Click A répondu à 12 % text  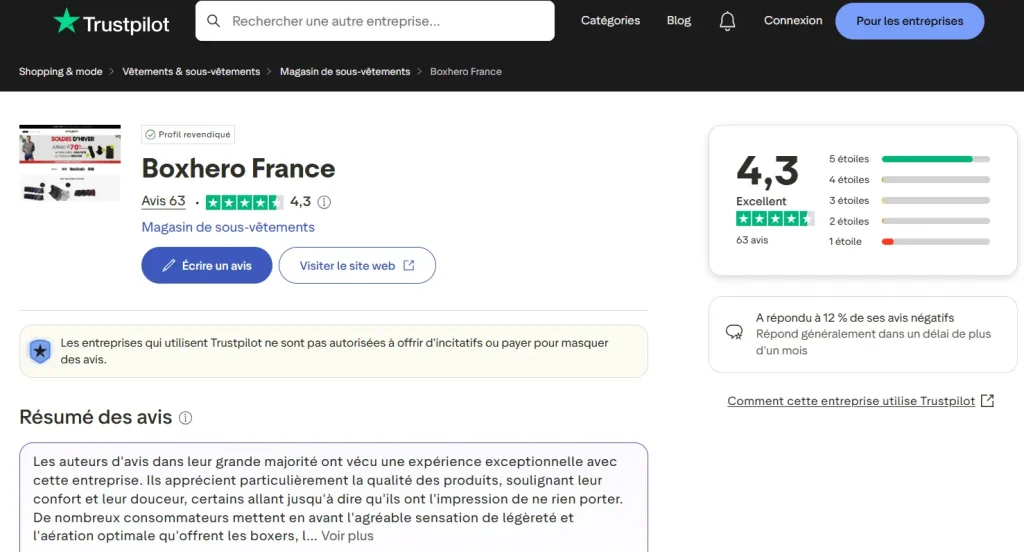click(x=855, y=317)
